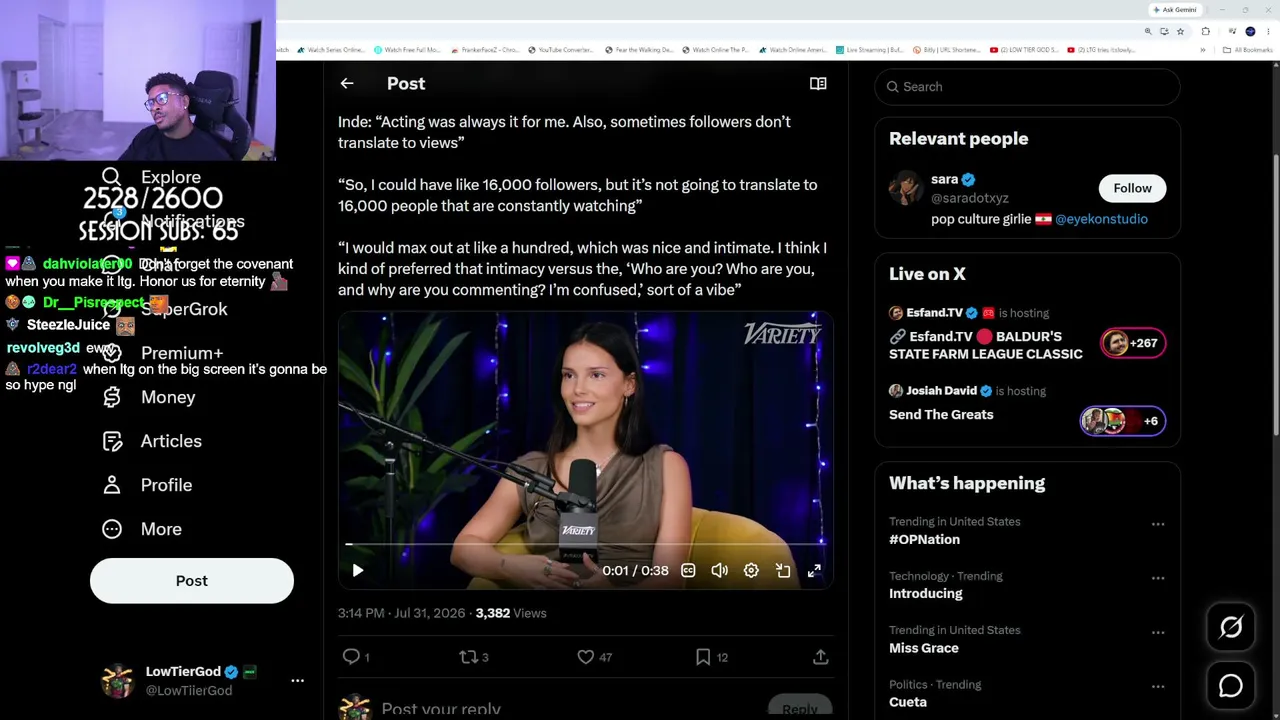The image size is (1280, 720).
Task: Open LowTierGod account options ellipsis
Action: (x=297, y=680)
